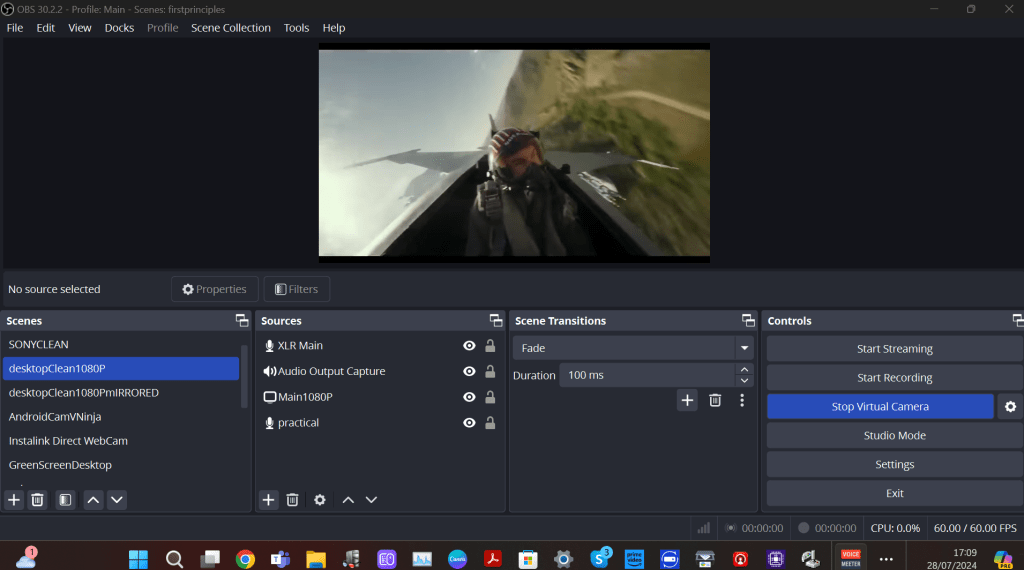Hide the XLR Main source

tap(469, 346)
